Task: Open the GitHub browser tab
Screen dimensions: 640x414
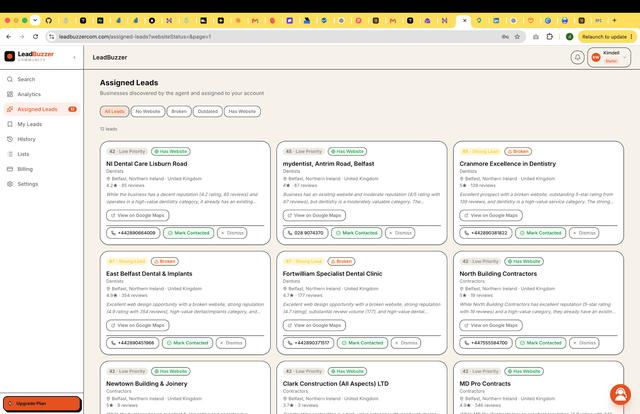Action: [49, 20]
